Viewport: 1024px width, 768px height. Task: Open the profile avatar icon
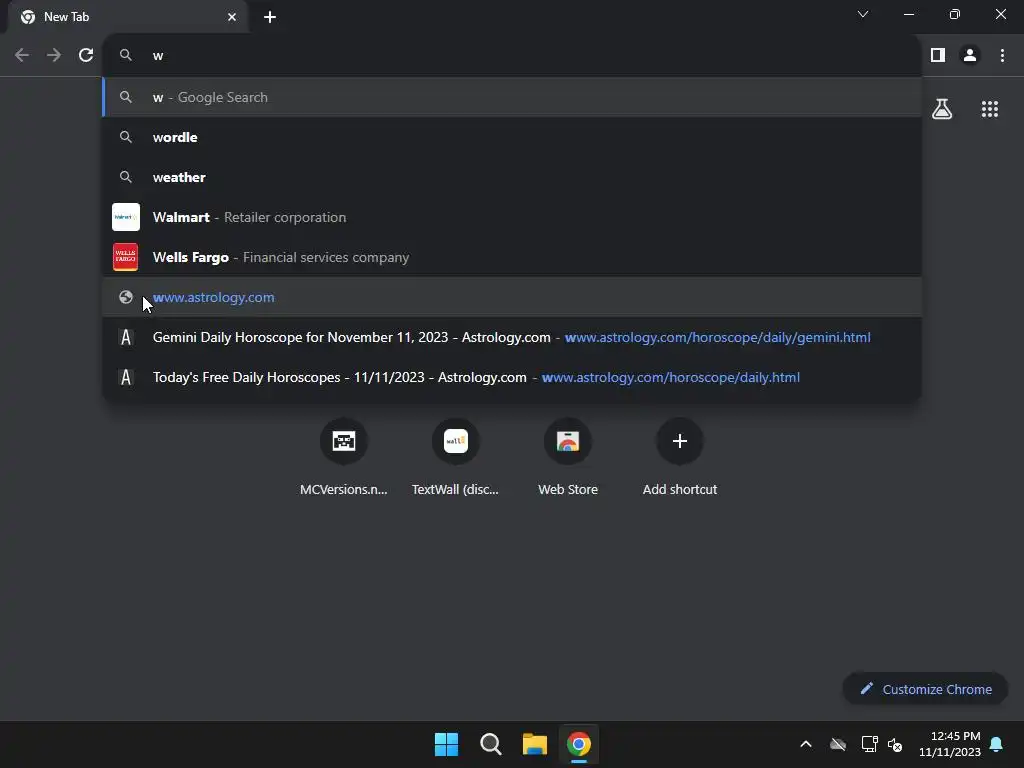point(970,55)
